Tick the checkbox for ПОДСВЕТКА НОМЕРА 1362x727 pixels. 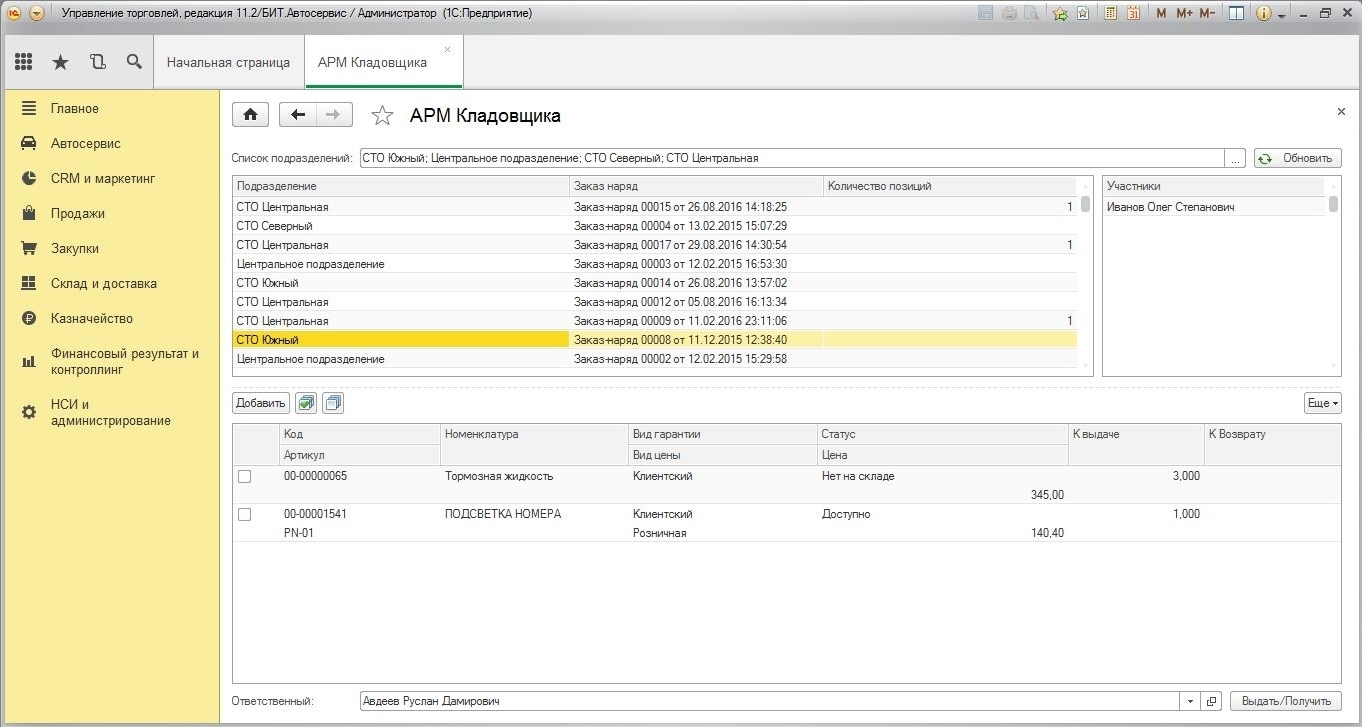(x=245, y=515)
